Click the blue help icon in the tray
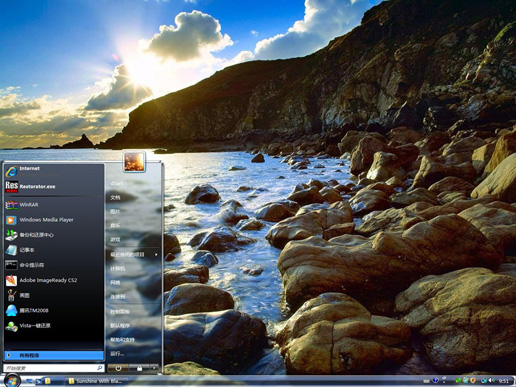 pos(435,380)
